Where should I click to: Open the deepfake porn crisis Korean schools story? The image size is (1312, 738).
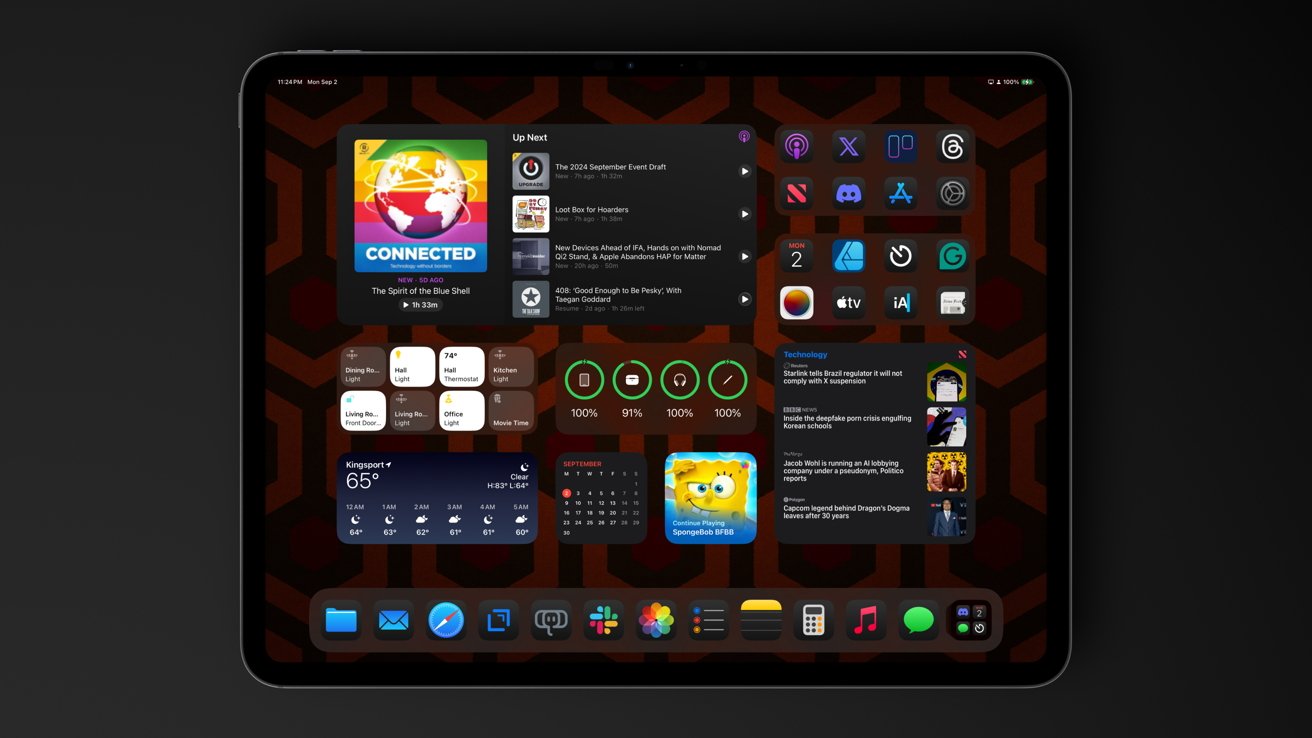[874, 425]
